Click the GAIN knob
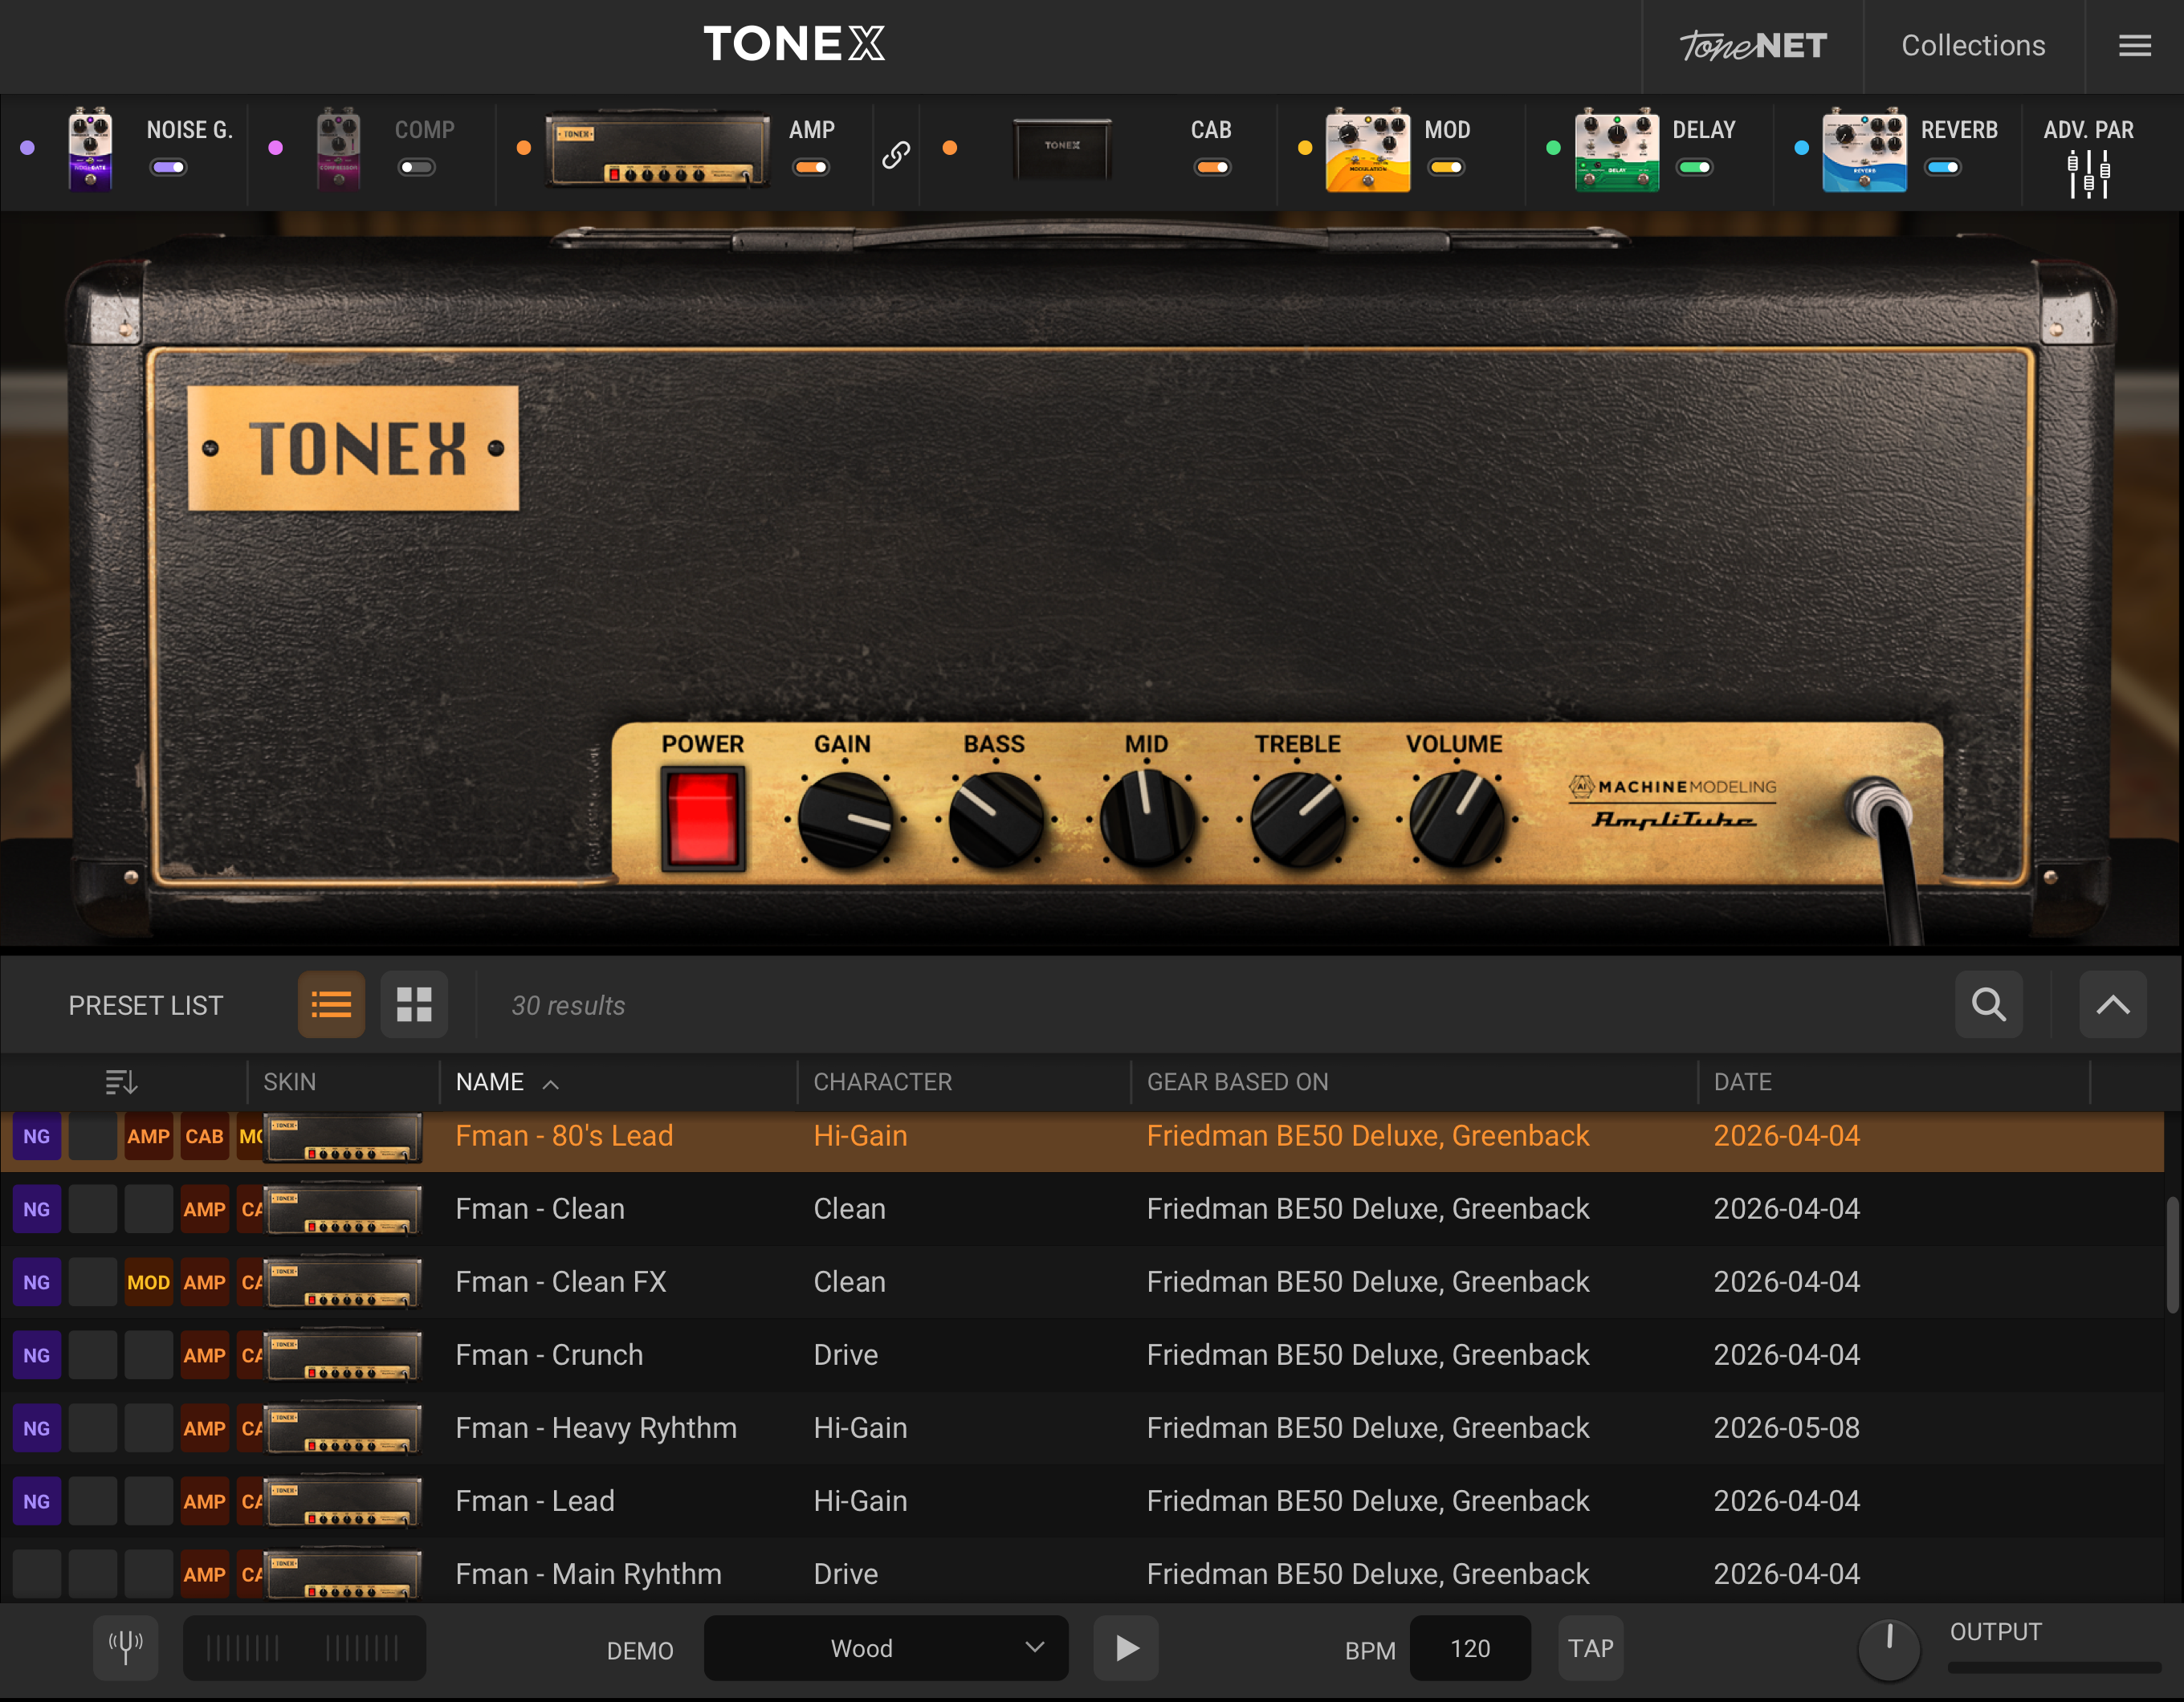 coord(846,819)
